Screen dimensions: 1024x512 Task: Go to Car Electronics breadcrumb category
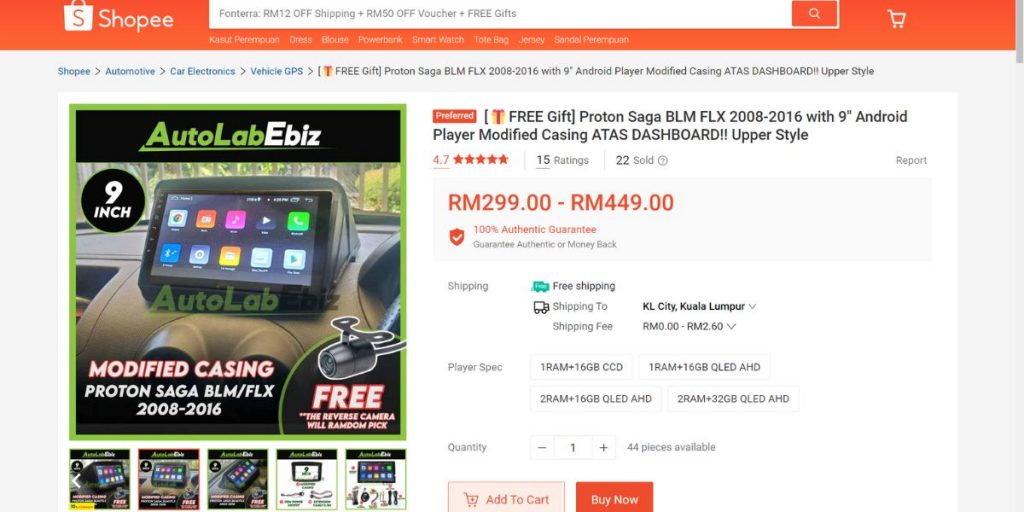click(202, 71)
